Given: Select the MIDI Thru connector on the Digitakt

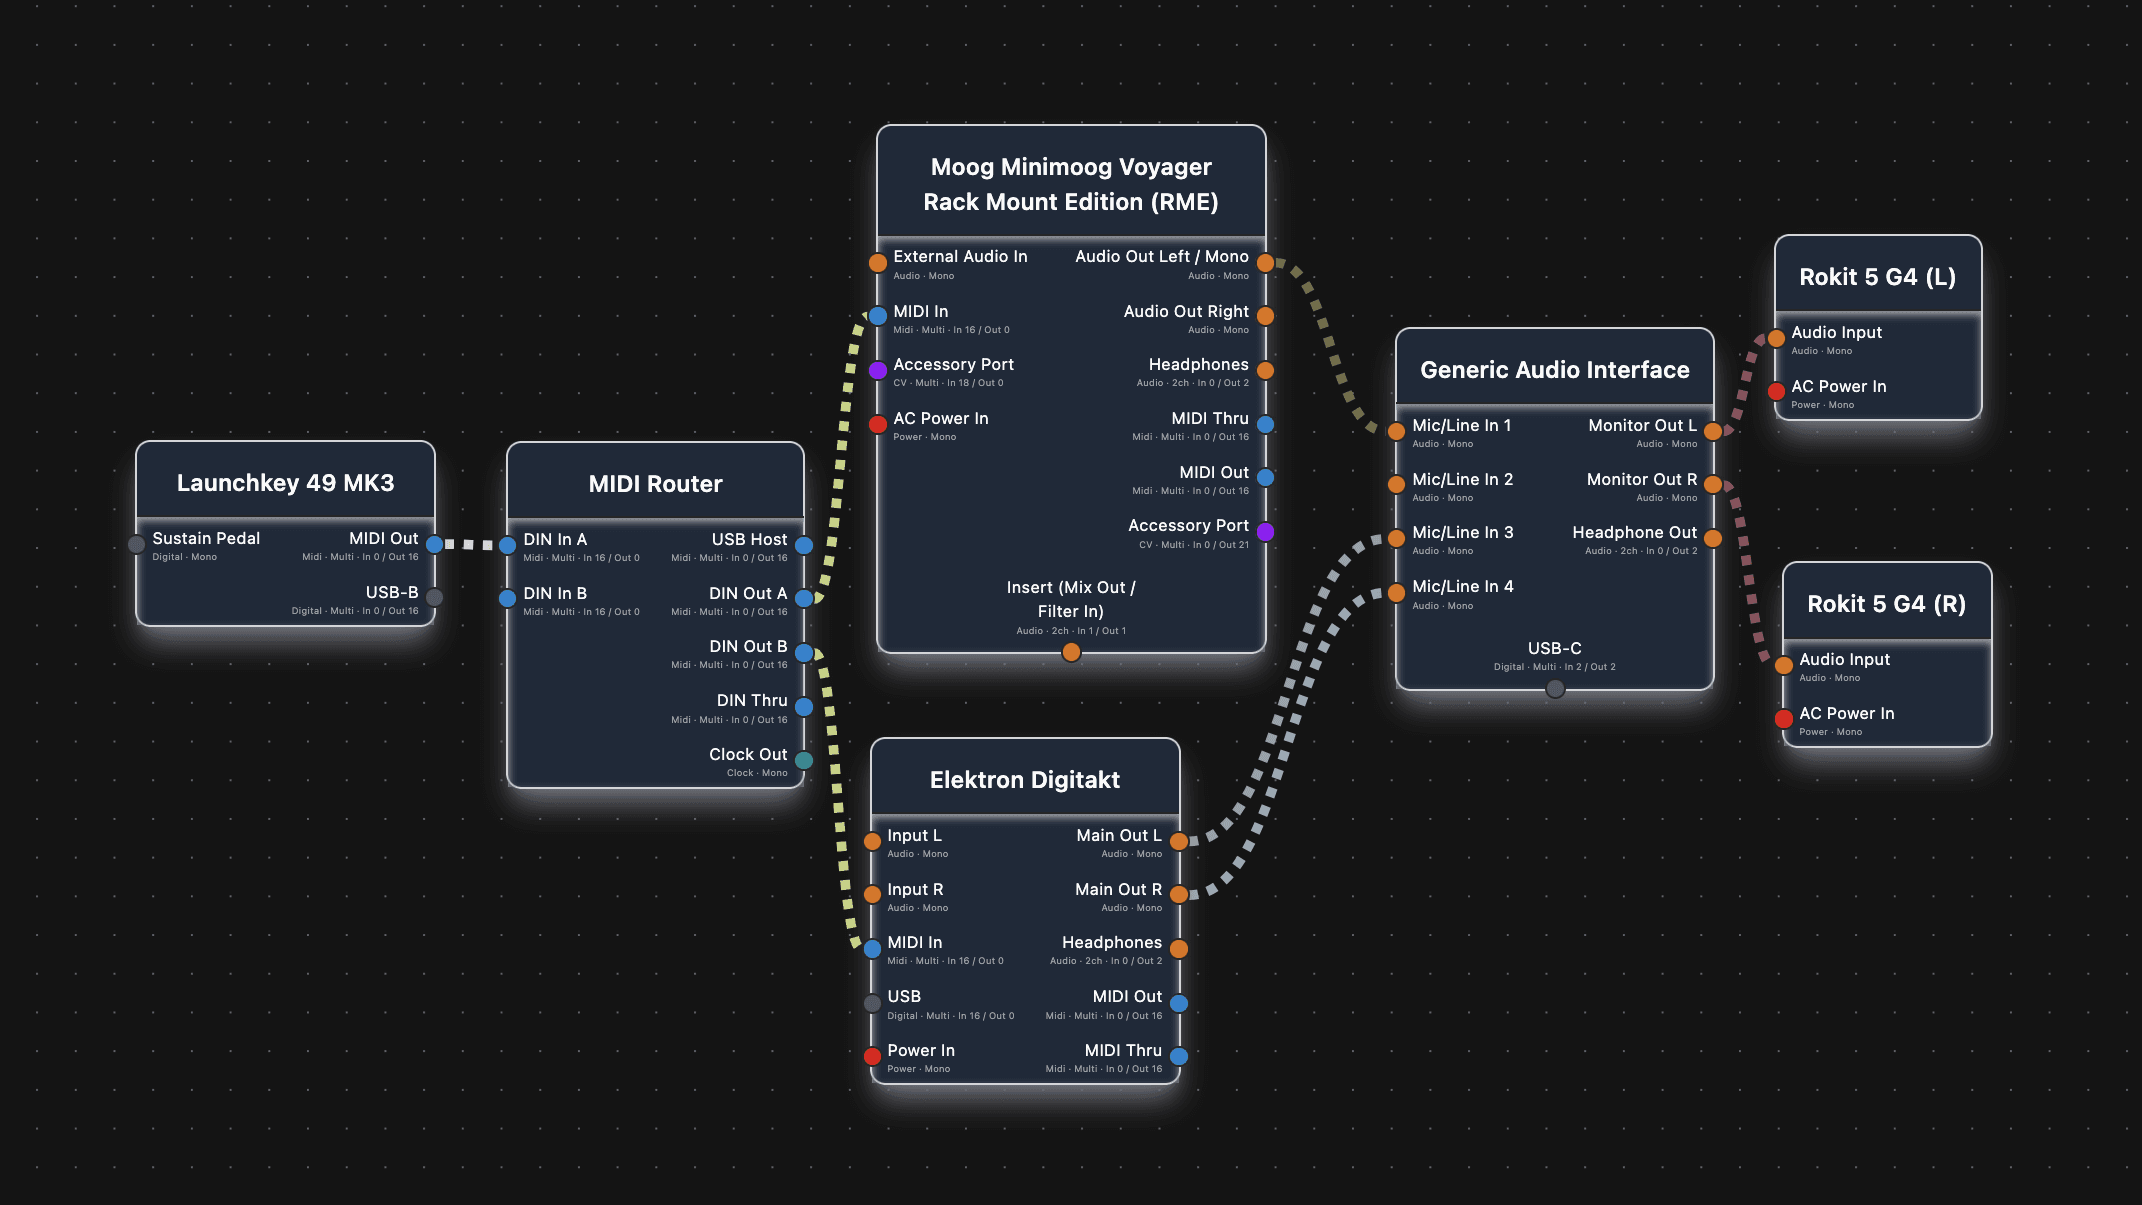Looking at the screenshot, I should (x=1180, y=1056).
